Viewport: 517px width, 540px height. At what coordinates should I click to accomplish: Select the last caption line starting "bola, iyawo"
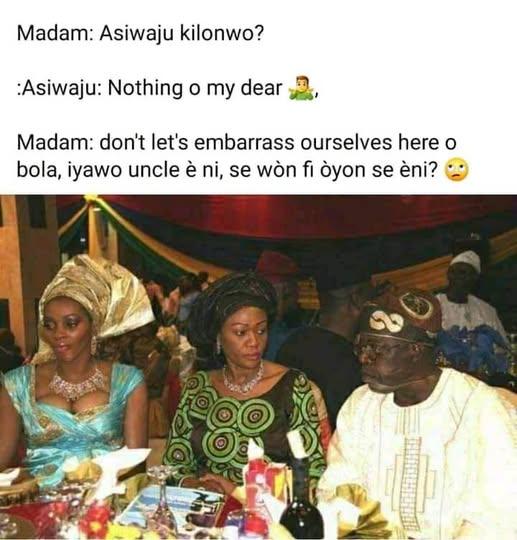tap(227, 170)
